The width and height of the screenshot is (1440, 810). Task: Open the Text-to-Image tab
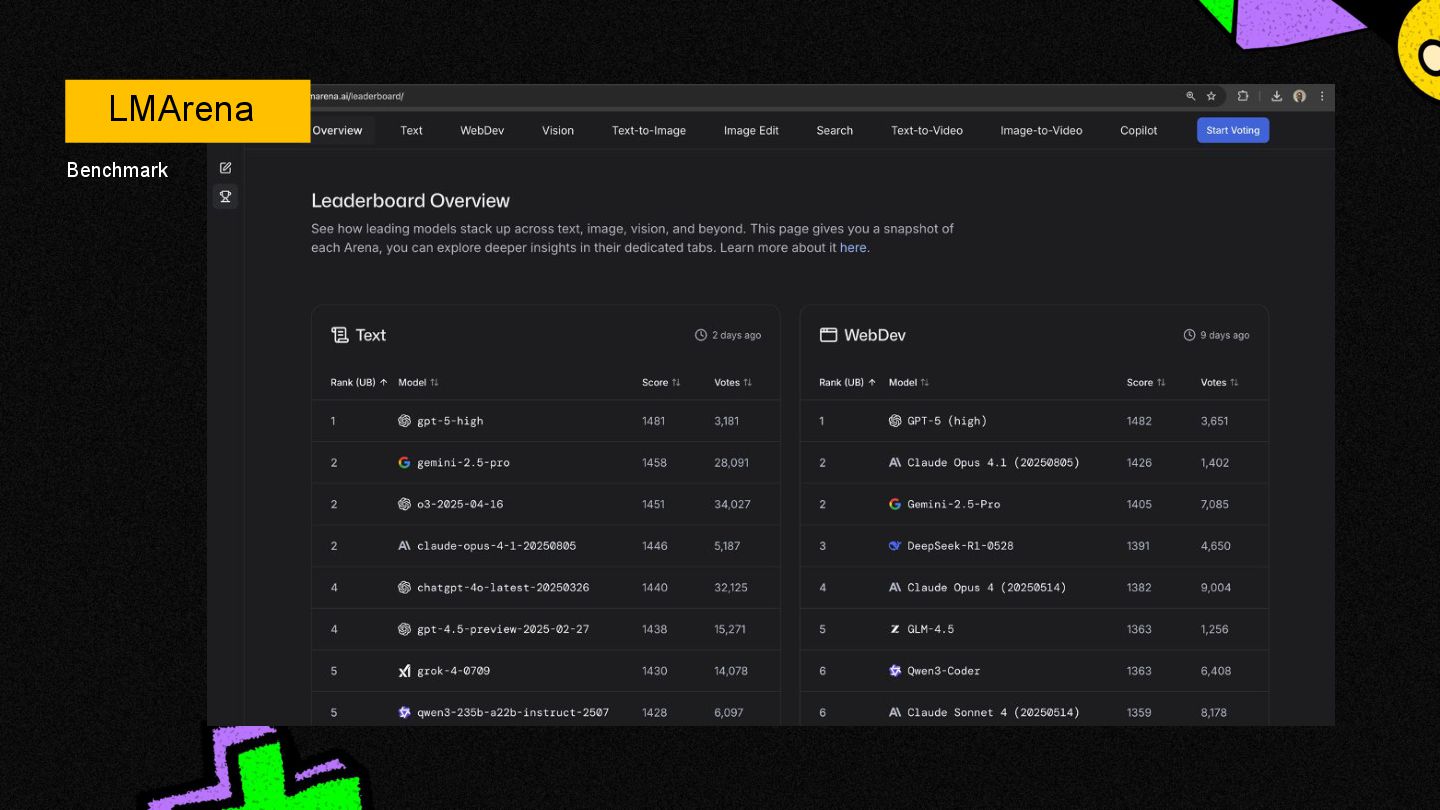[x=649, y=130]
